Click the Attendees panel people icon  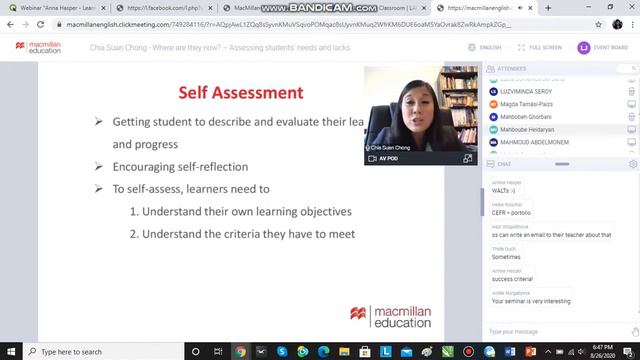(x=490, y=69)
